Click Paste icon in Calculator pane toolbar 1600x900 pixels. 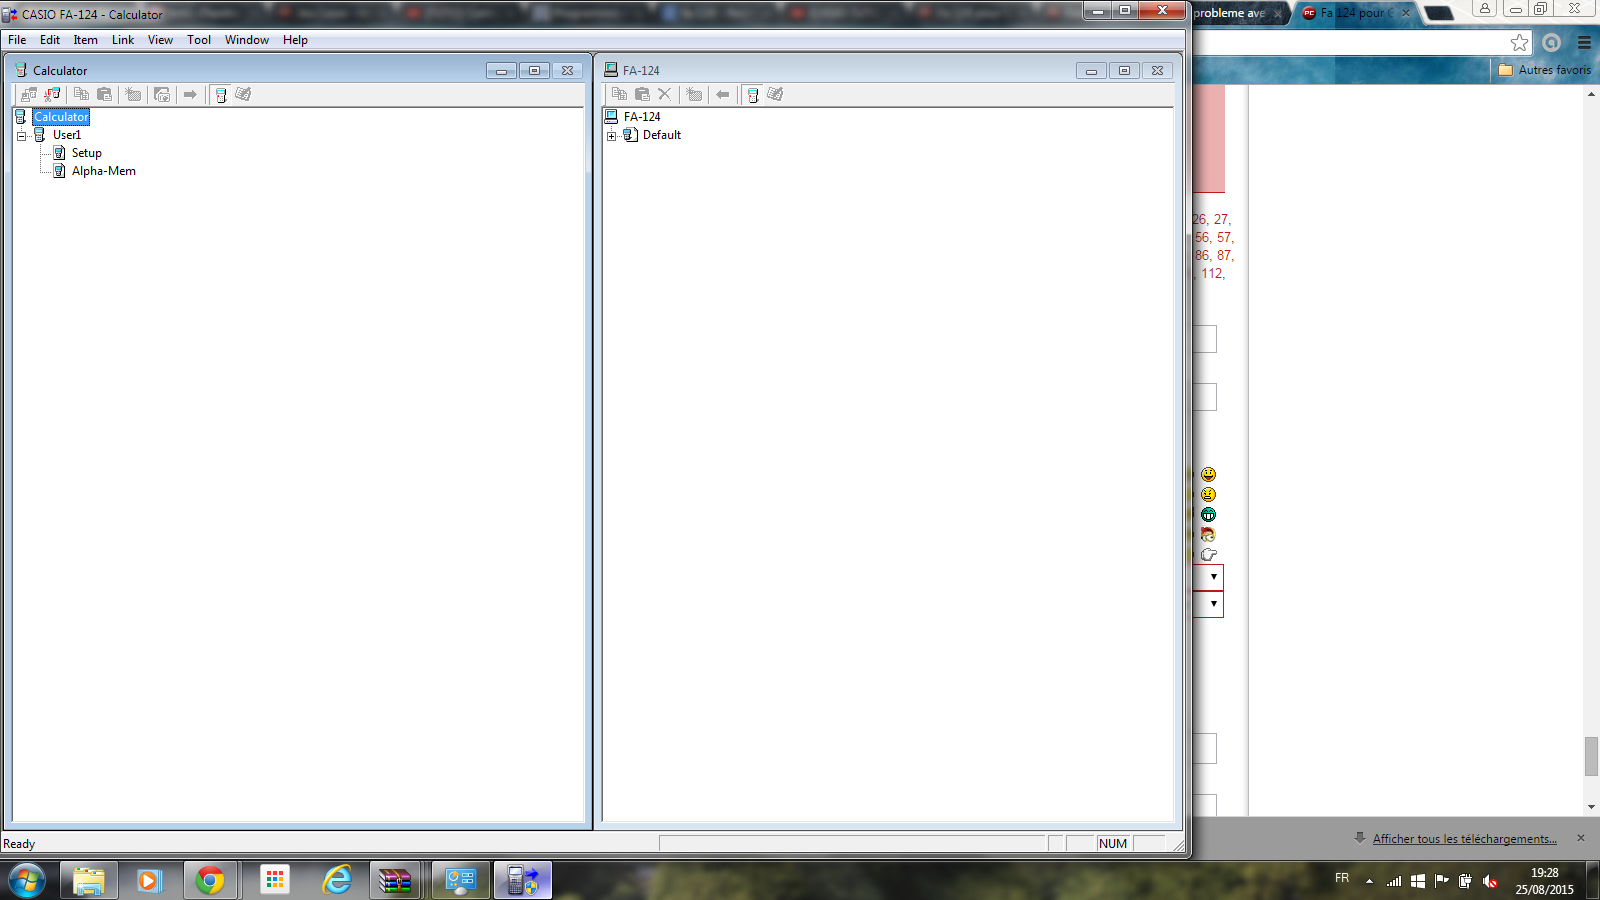coord(105,94)
